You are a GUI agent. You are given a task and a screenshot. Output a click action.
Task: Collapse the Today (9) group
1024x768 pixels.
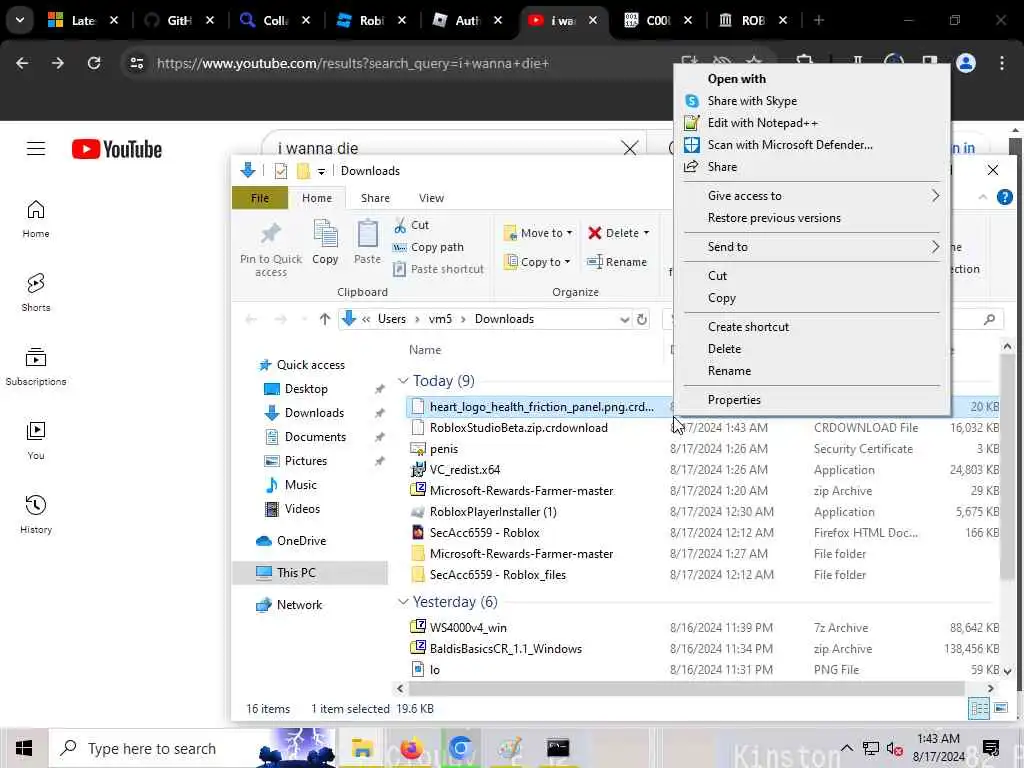click(403, 381)
